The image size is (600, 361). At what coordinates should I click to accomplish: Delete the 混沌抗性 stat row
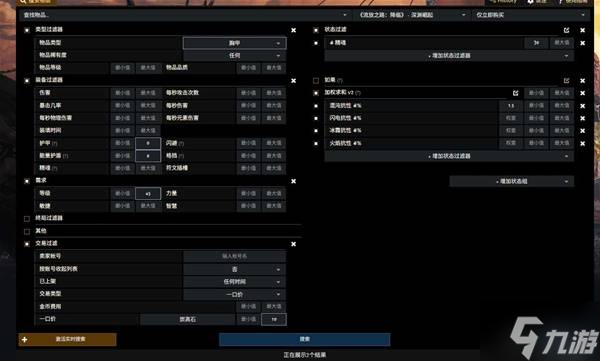[x=582, y=106]
